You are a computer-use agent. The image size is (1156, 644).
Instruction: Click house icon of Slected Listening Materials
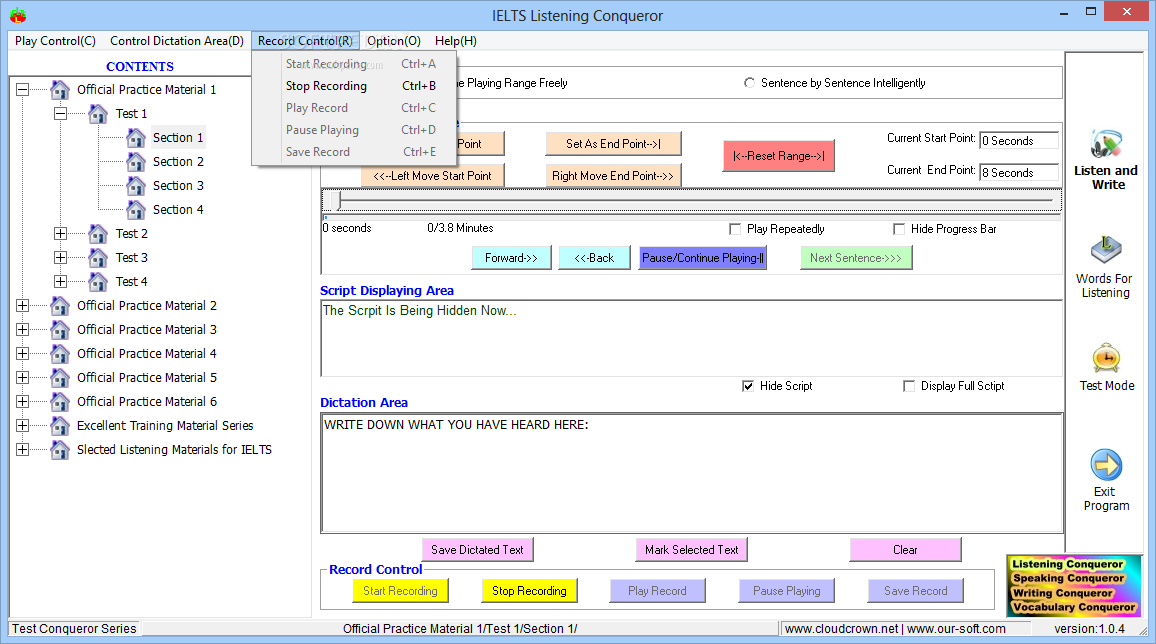point(60,449)
